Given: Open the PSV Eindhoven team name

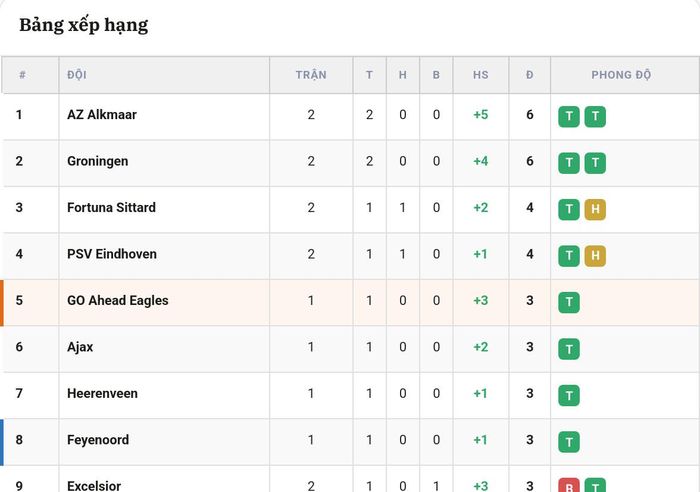Looking at the screenshot, I should 112,254.
